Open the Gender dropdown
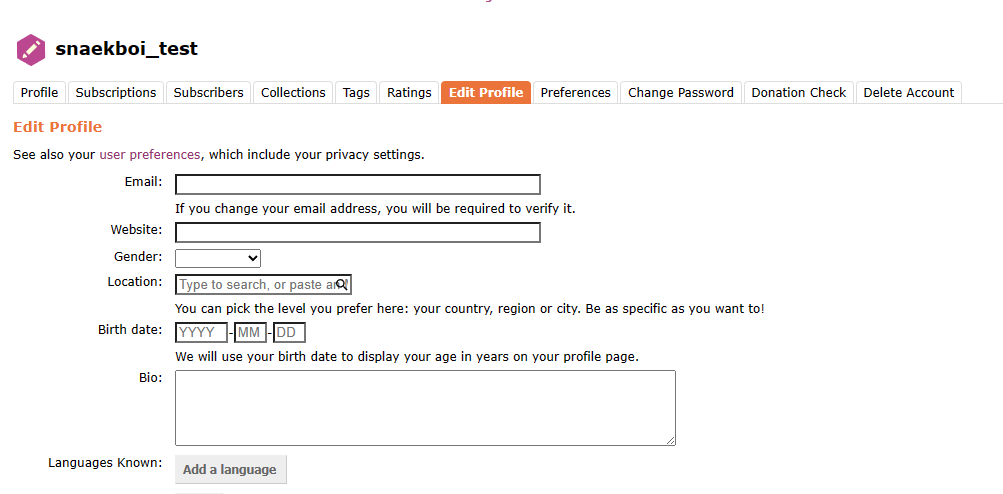 pyautogui.click(x=218, y=258)
